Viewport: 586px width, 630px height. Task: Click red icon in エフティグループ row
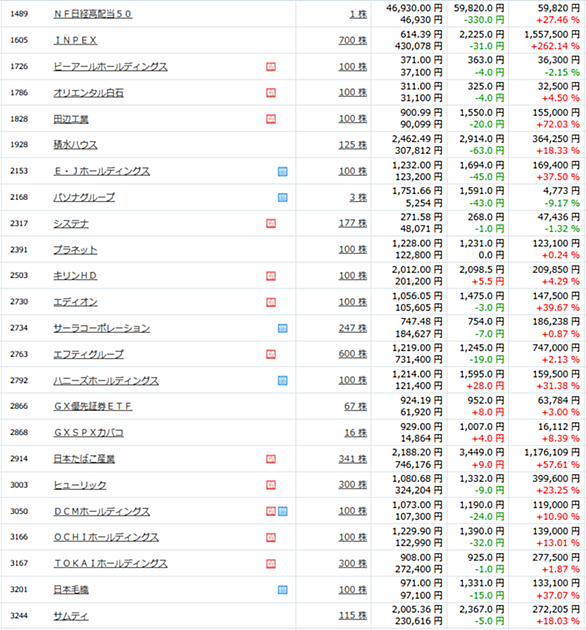click(x=271, y=354)
